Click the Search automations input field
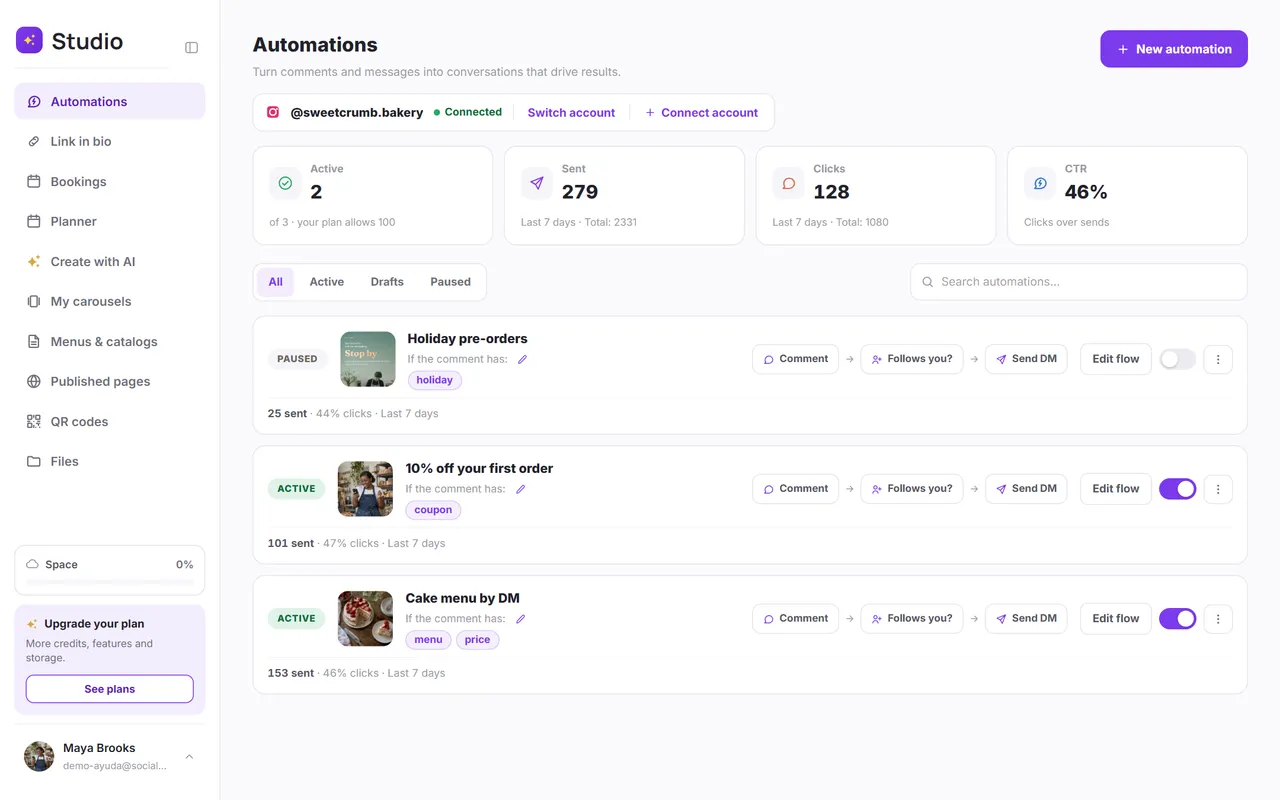Image resolution: width=1280 pixels, height=800 pixels. tap(1079, 282)
